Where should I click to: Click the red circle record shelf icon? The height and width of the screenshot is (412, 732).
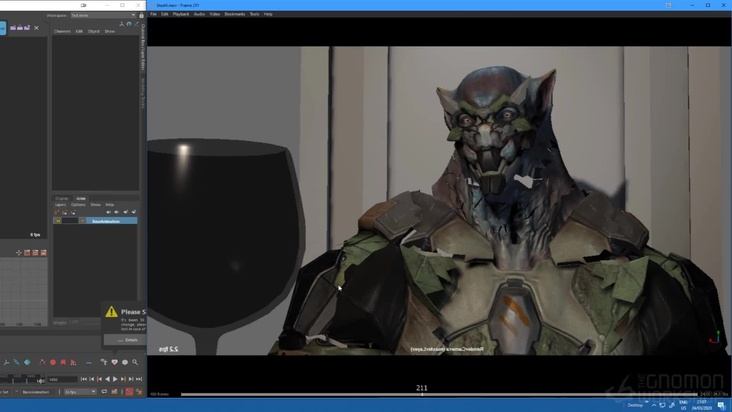coord(53,362)
